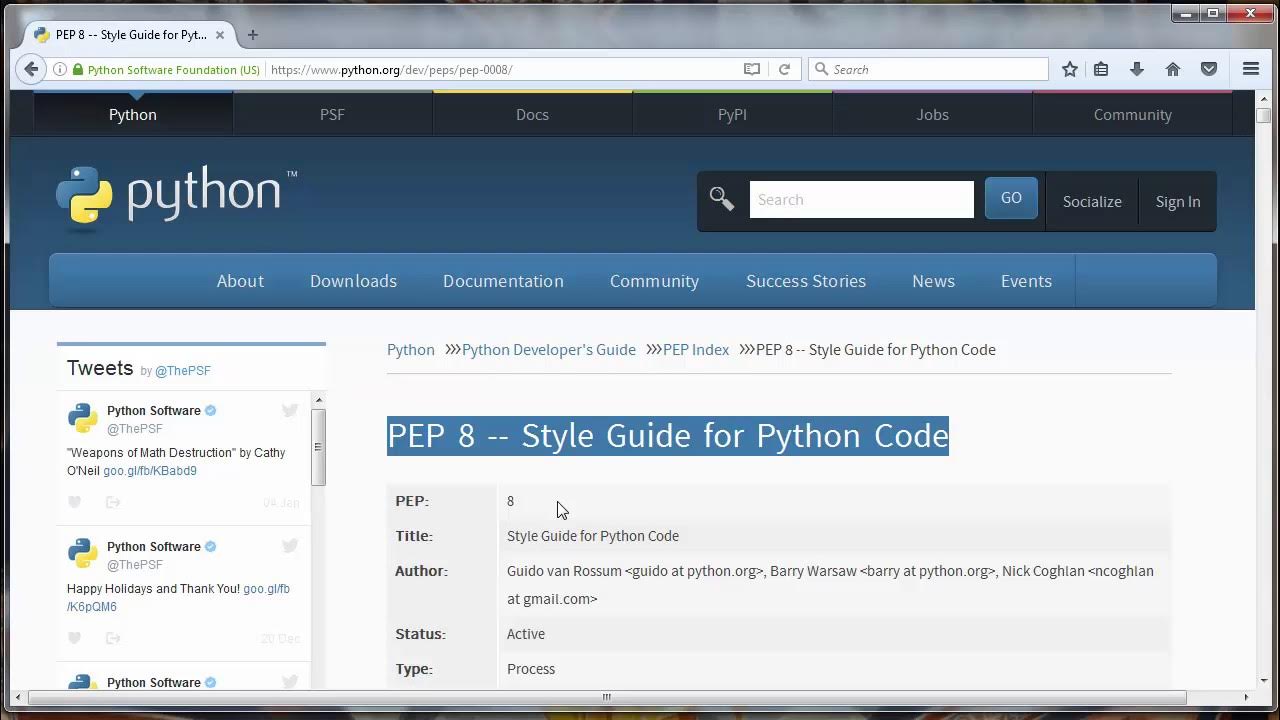1280x720 pixels.
Task: Open the site identity info icon
Action: [59, 70]
